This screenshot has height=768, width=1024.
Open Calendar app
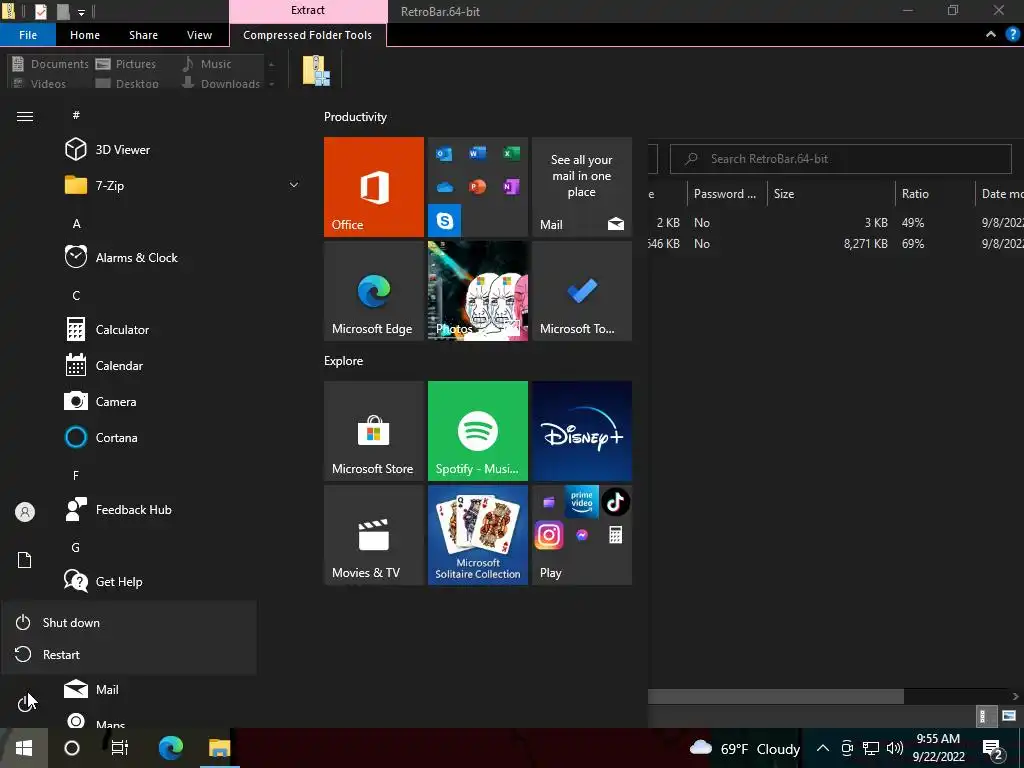click(x=104, y=366)
